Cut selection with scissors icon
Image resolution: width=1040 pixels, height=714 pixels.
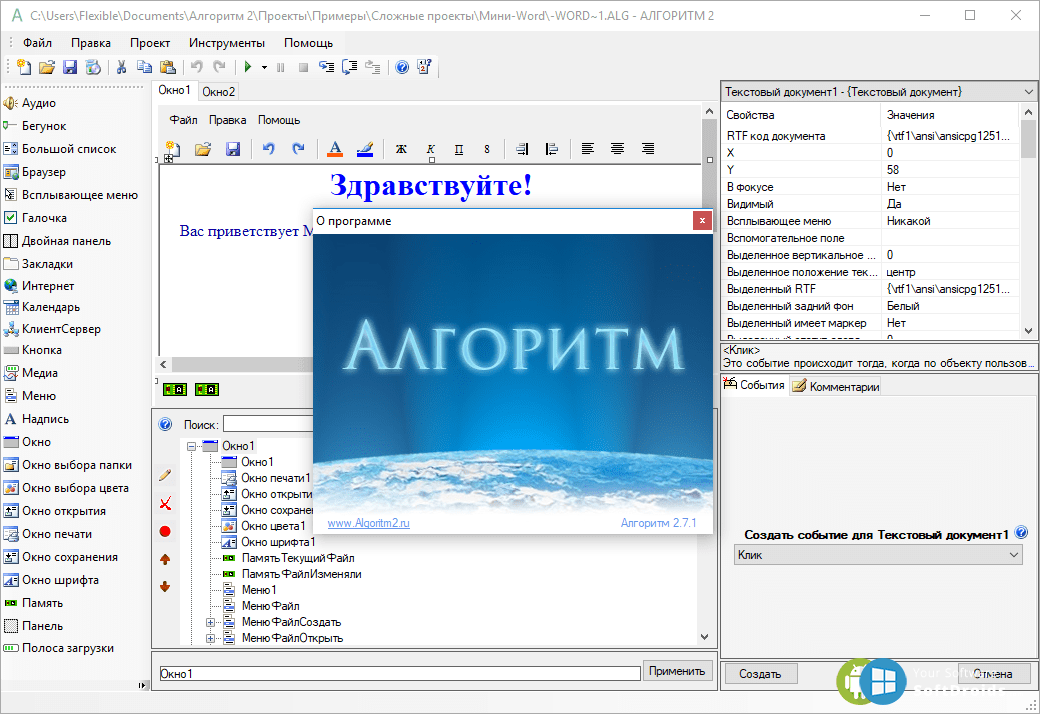121,66
